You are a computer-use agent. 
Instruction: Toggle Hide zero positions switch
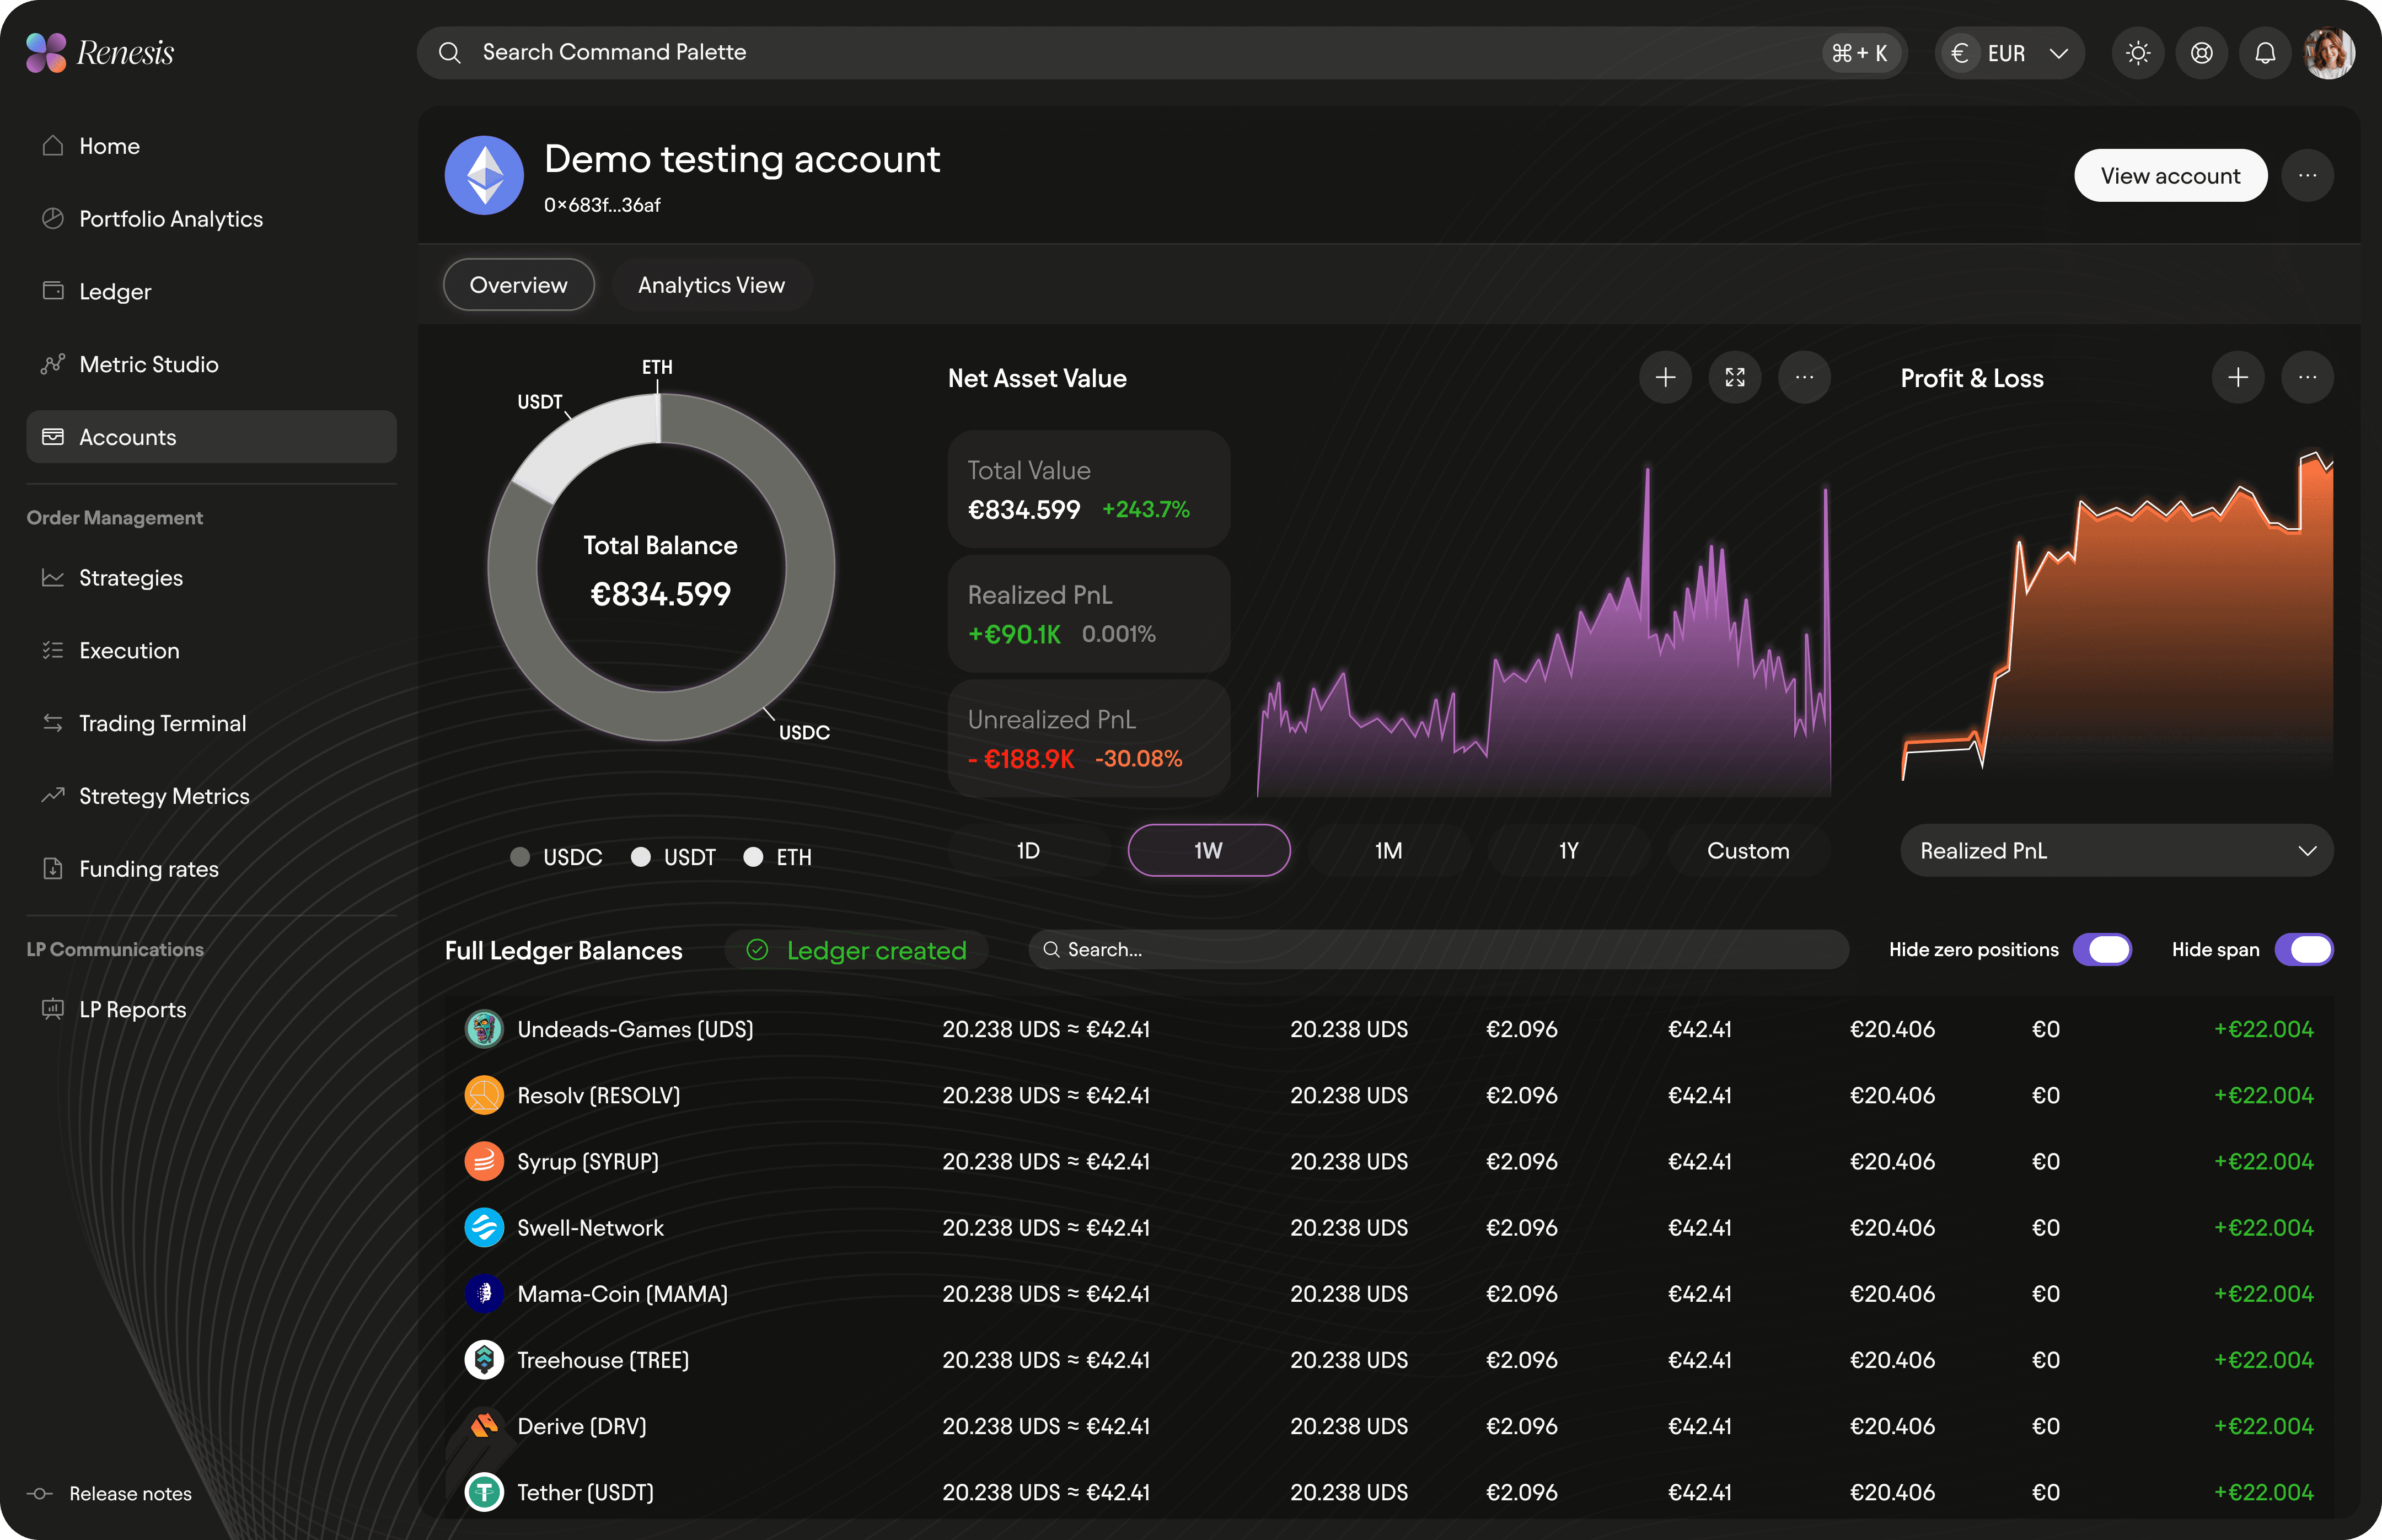click(2102, 949)
